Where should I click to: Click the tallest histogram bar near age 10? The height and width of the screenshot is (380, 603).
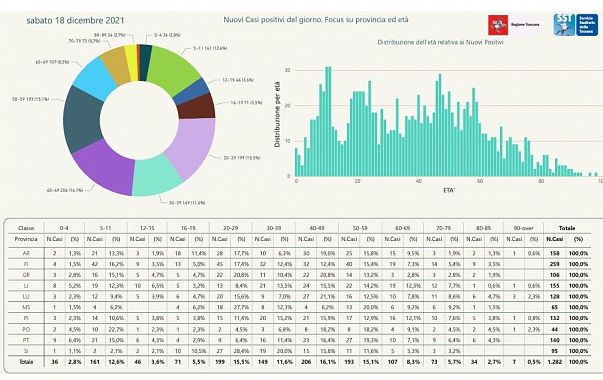(328, 122)
